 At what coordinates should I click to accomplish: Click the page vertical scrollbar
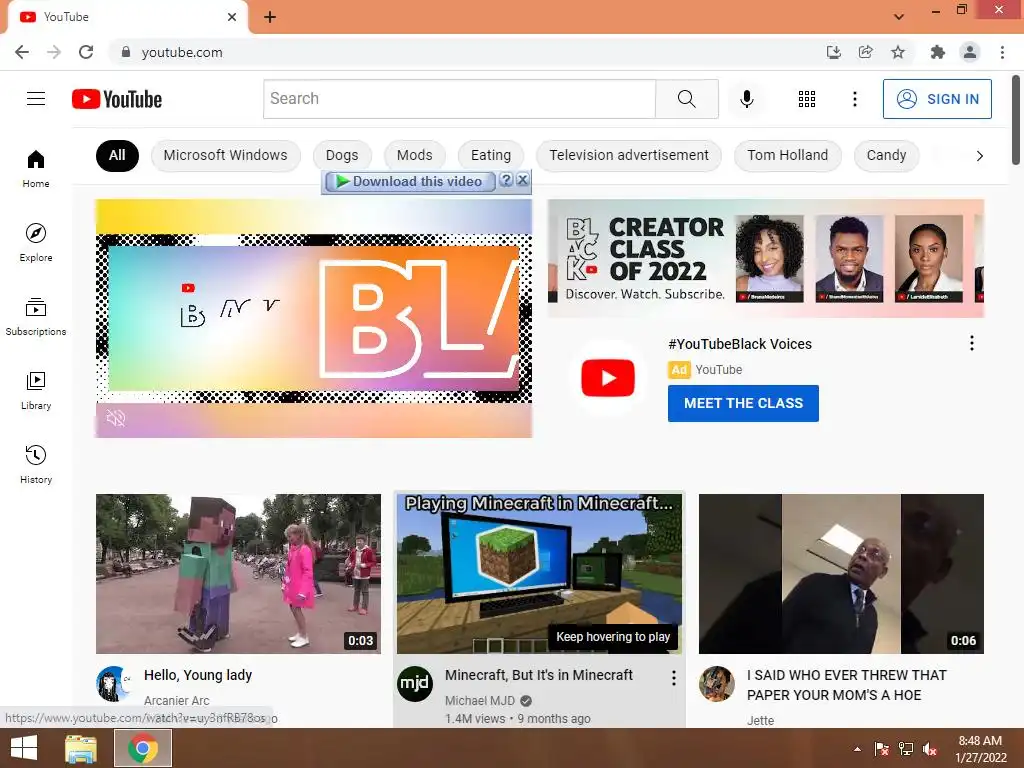(1016, 121)
